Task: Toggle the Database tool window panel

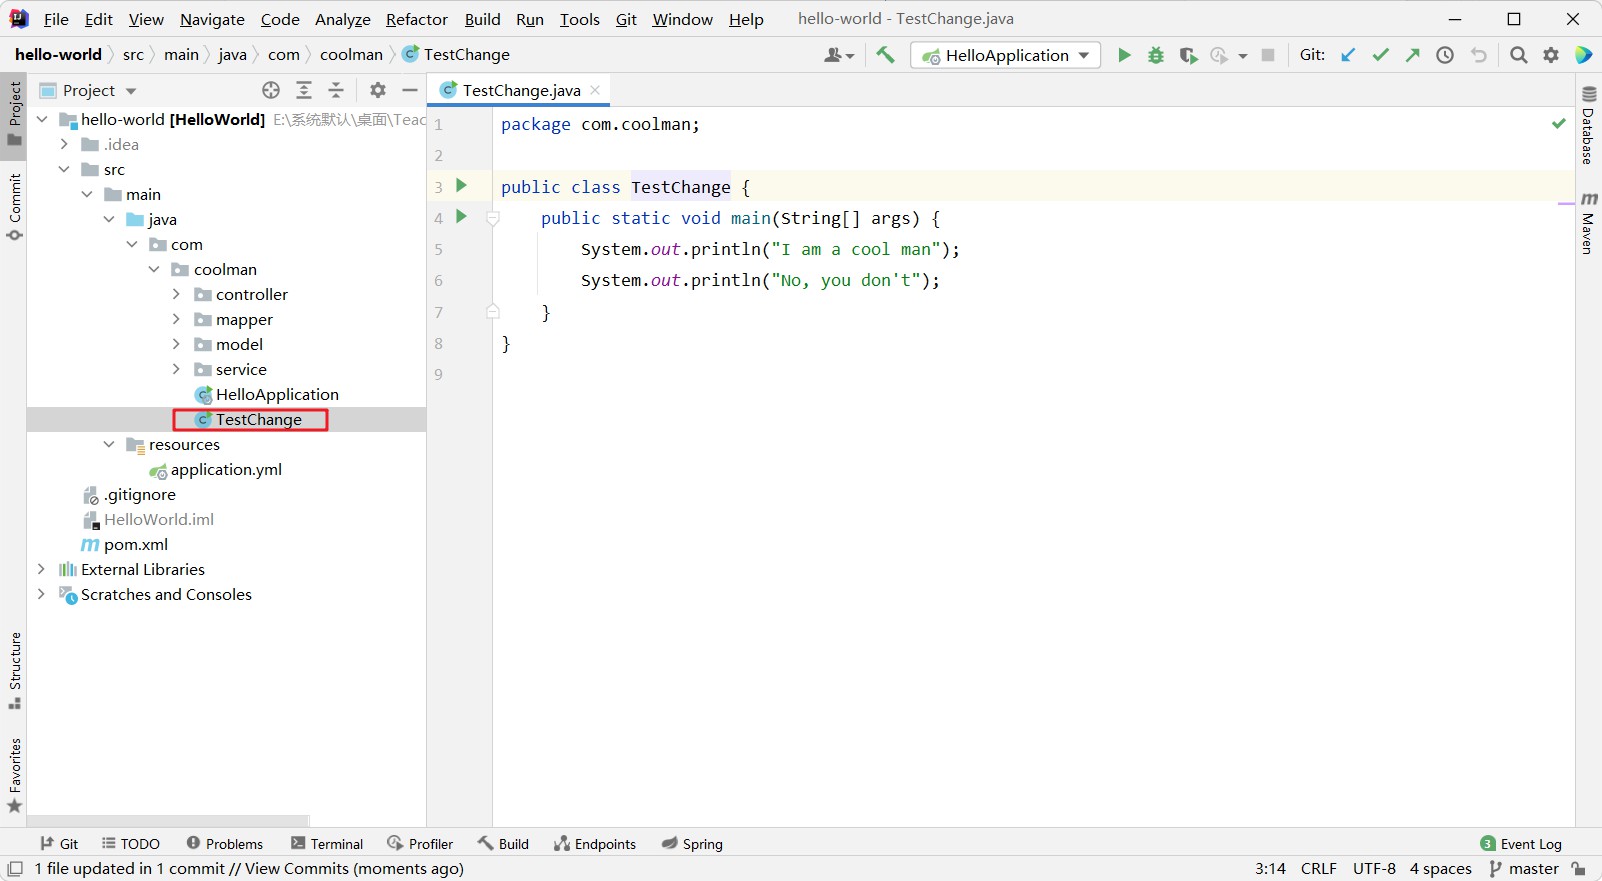Action: (1588, 125)
